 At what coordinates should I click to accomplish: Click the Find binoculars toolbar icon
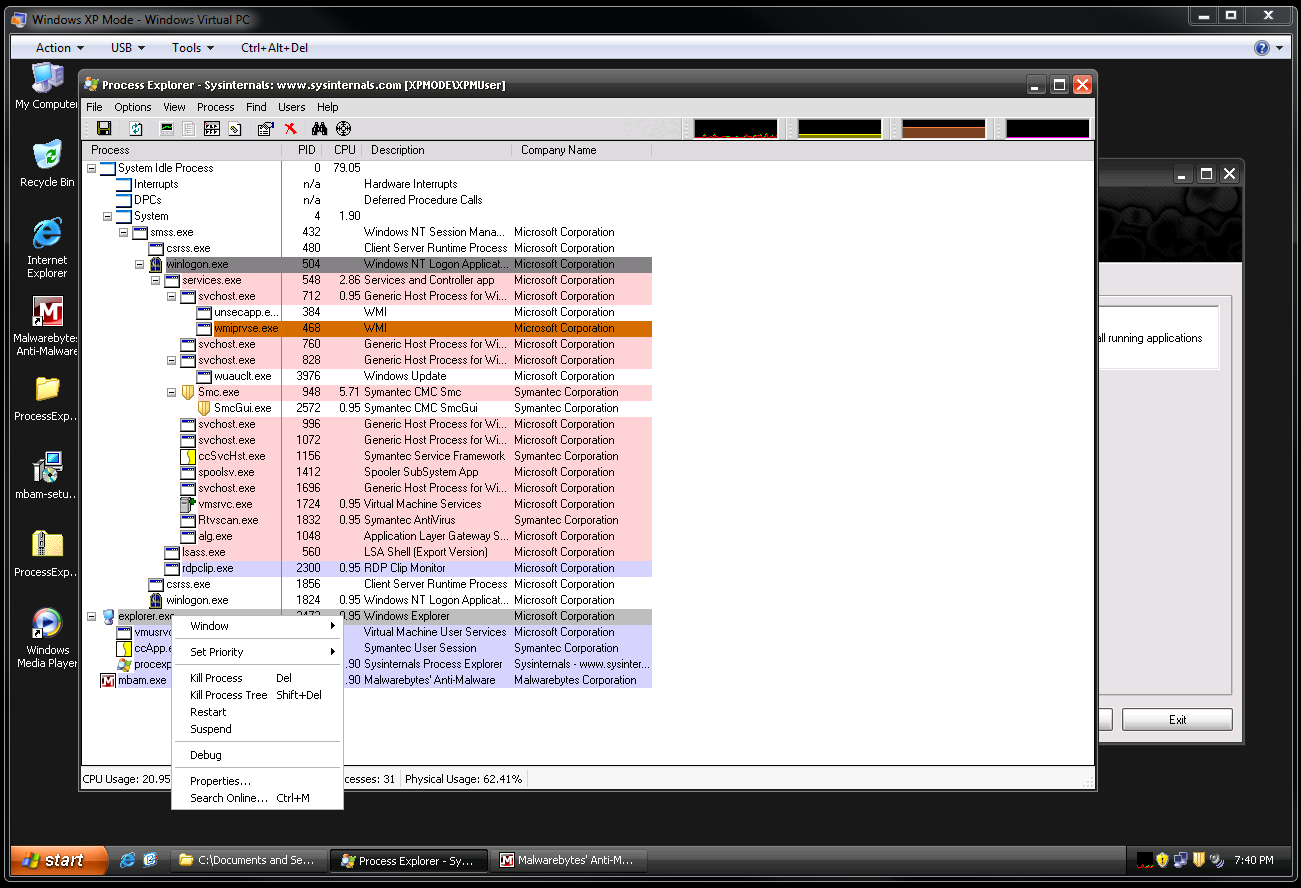tap(319, 128)
